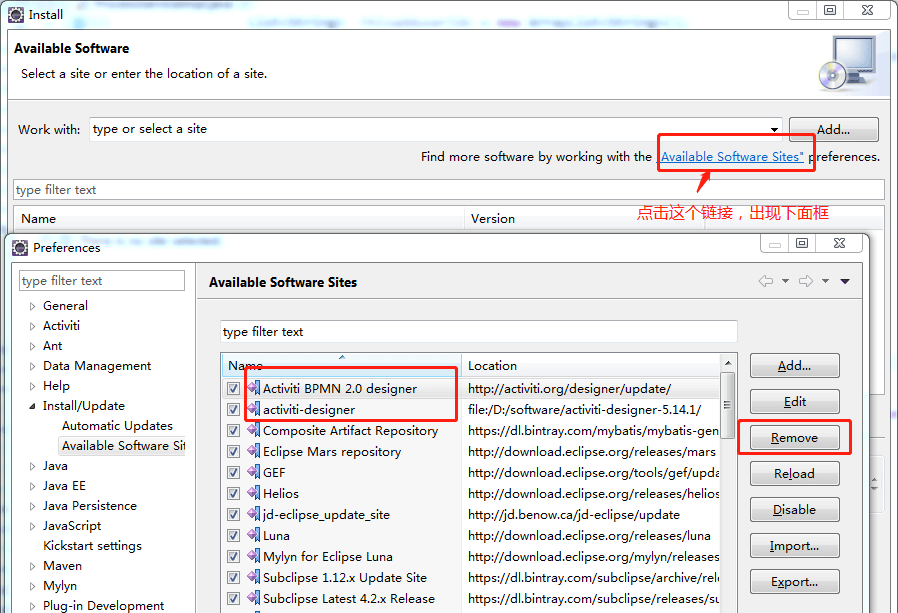
Task: Click the back navigation arrow in Preferences
Action: 766,281
